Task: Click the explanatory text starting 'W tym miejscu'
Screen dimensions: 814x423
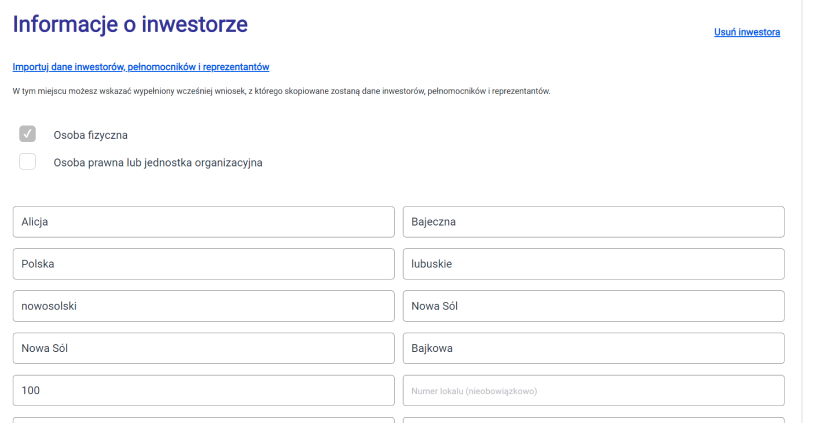Action: pyautogui.click(x=281, y=91)
